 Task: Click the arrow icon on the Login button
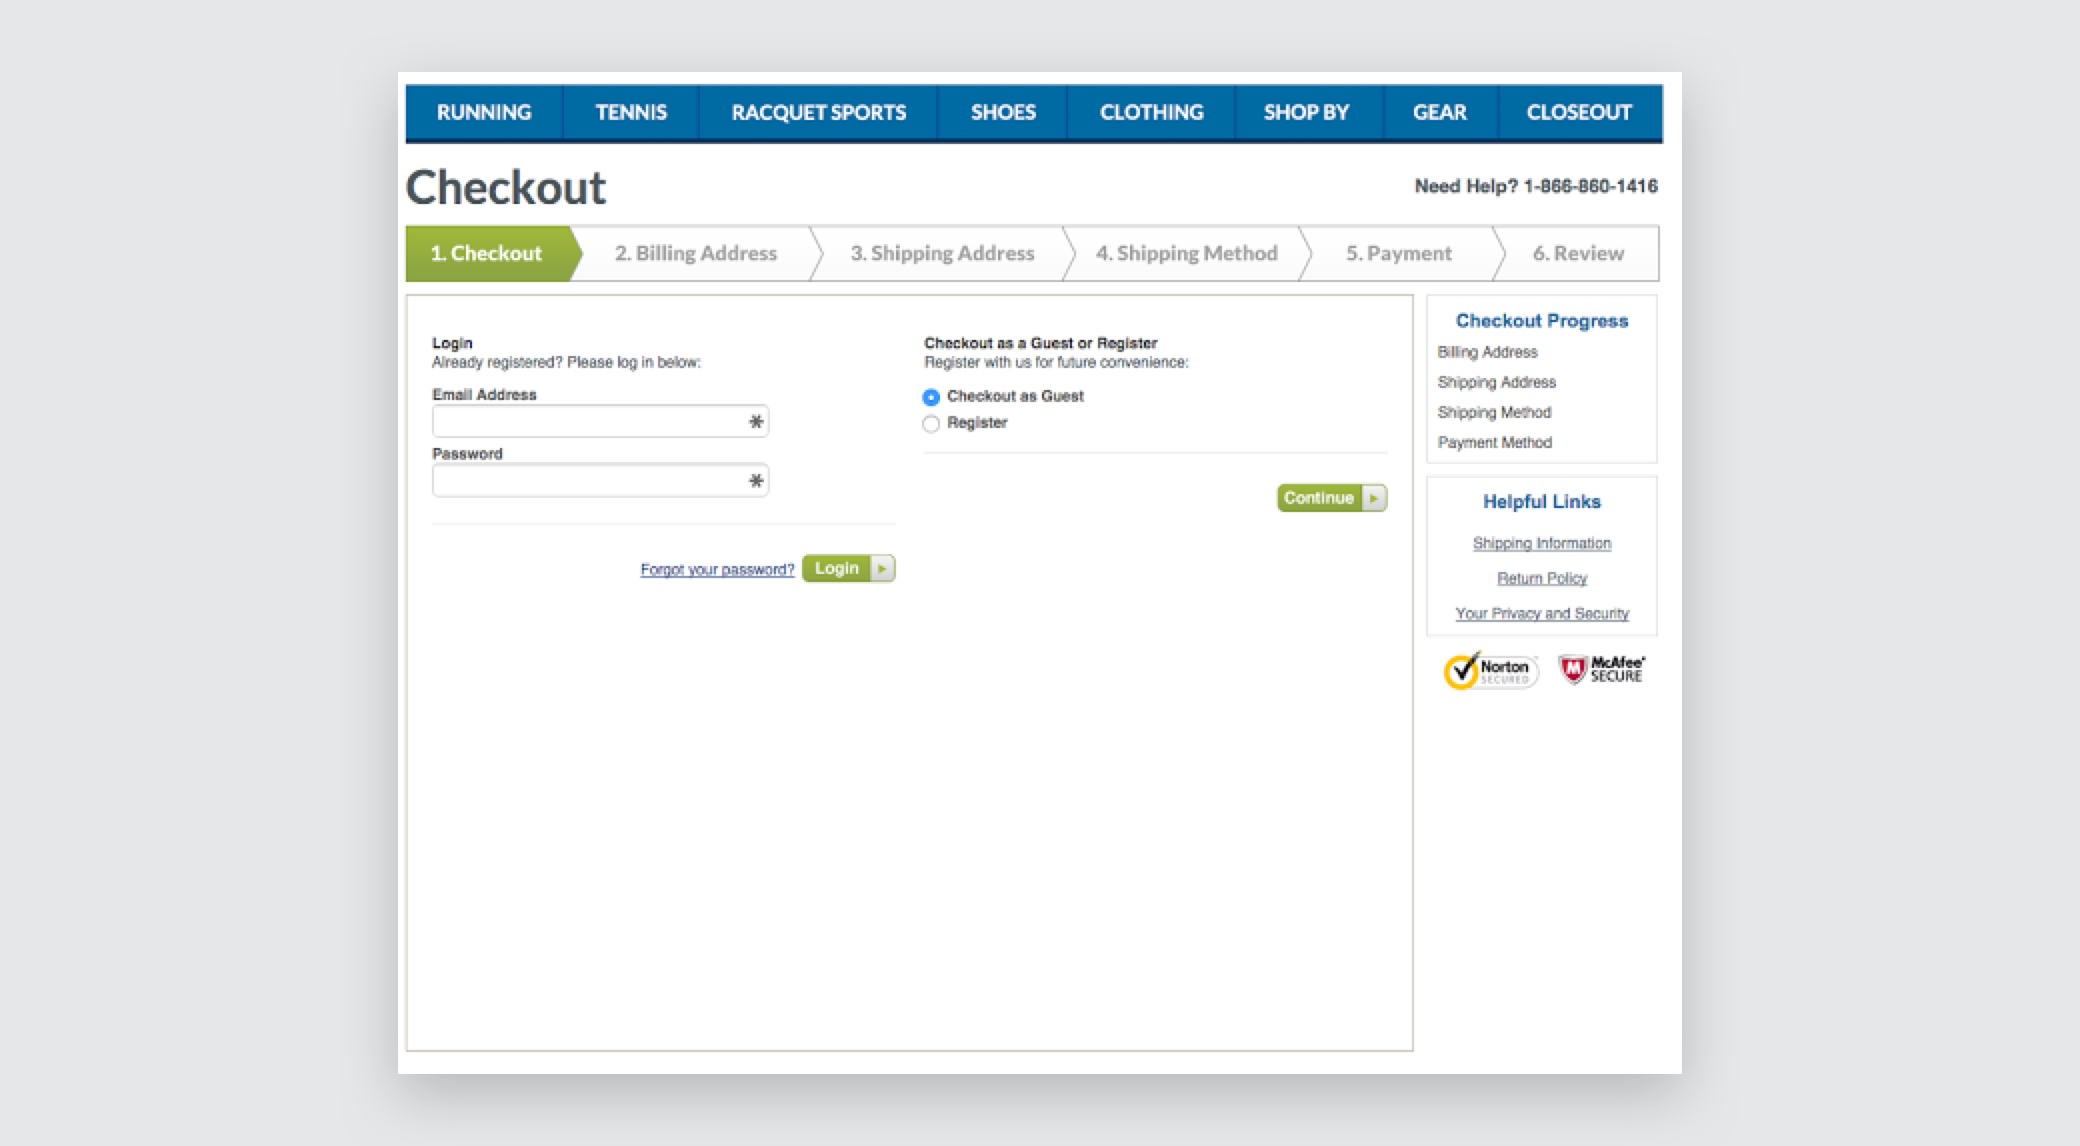coord(881,568)
